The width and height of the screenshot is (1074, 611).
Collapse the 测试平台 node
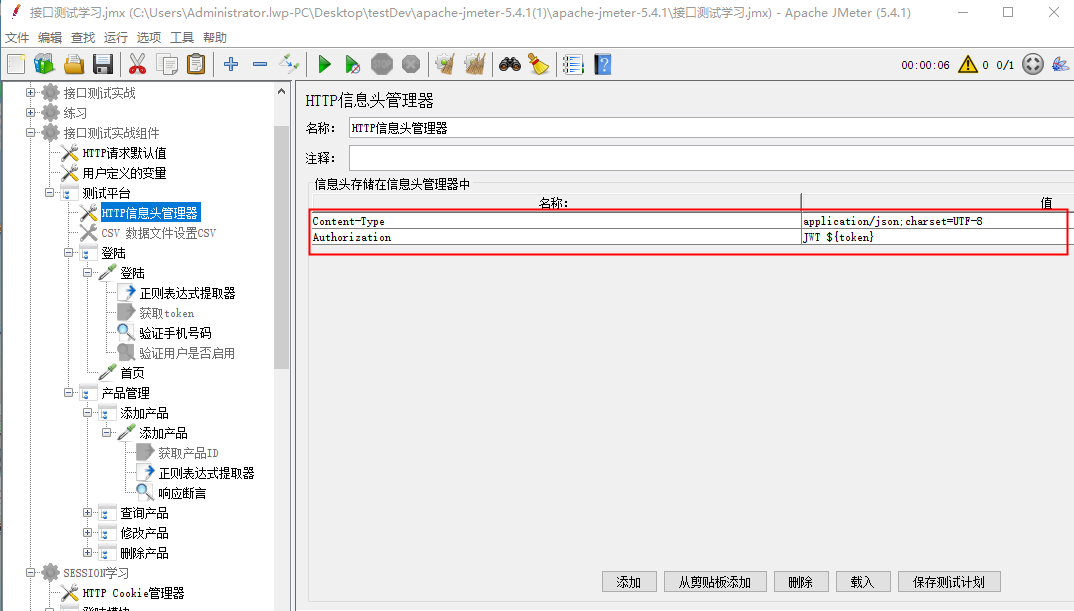pyautogui.click(x=49, y=192)
